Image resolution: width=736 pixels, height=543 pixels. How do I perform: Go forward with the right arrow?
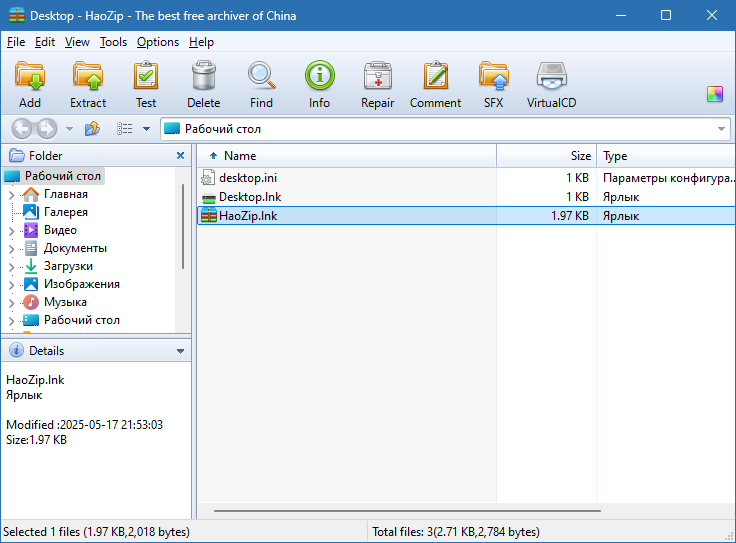46,129
